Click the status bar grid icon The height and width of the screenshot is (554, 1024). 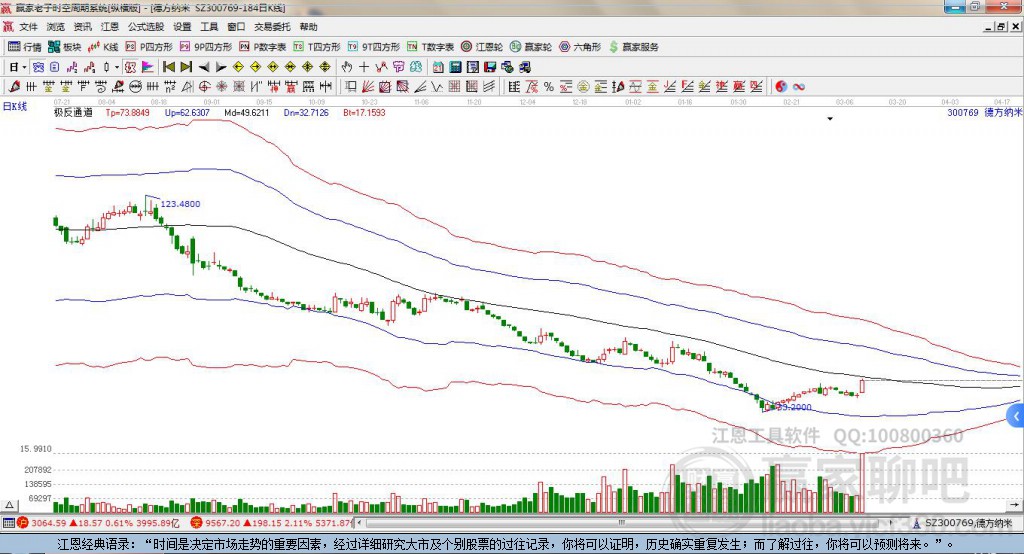pyautogui.click(x=8, y=523)
